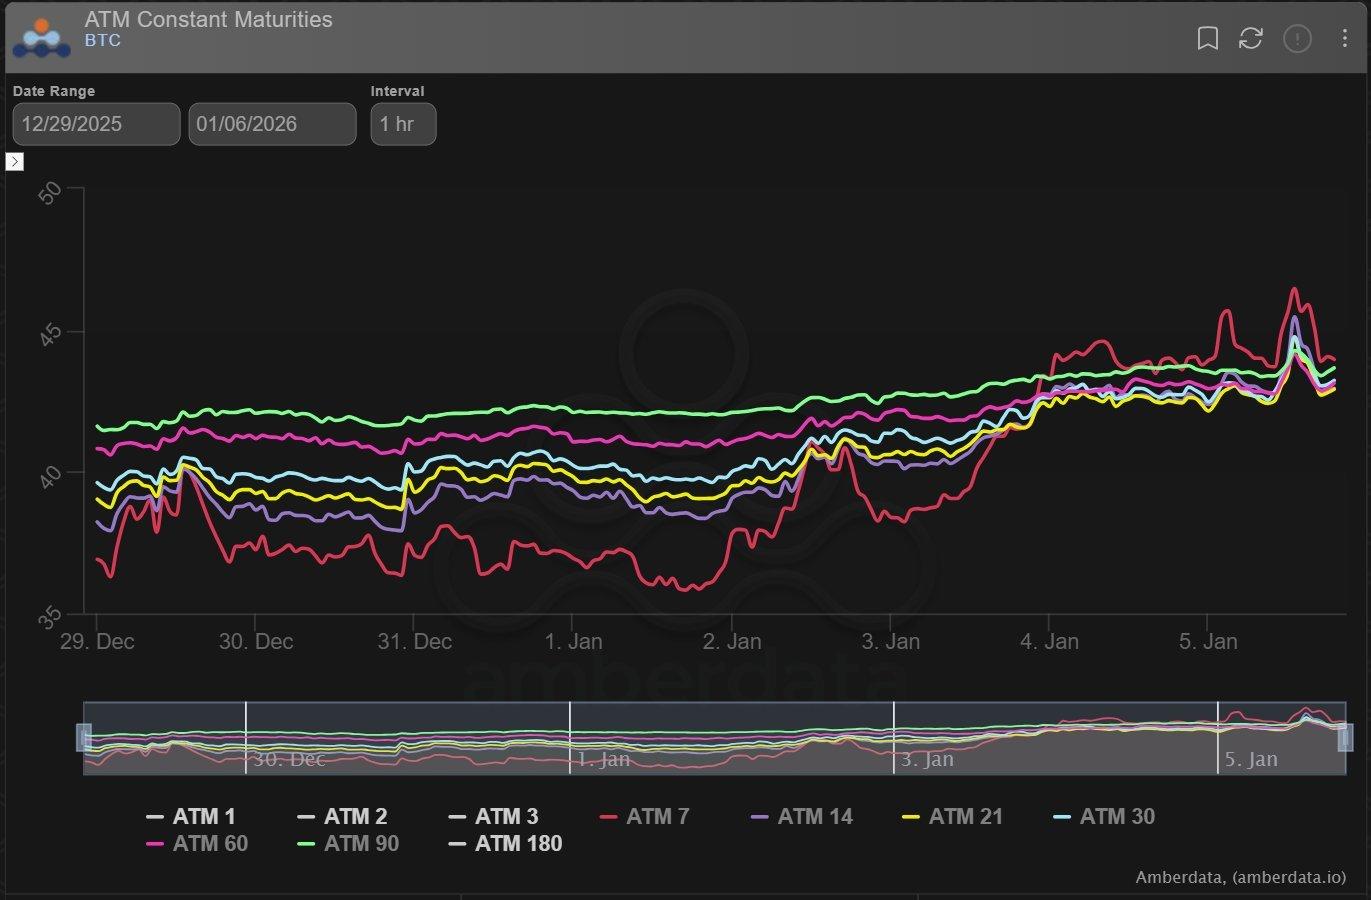1371x900 pixels.
Task: Click the left navigator range handle
Action: pyautogui.click(x=84, y=738)
